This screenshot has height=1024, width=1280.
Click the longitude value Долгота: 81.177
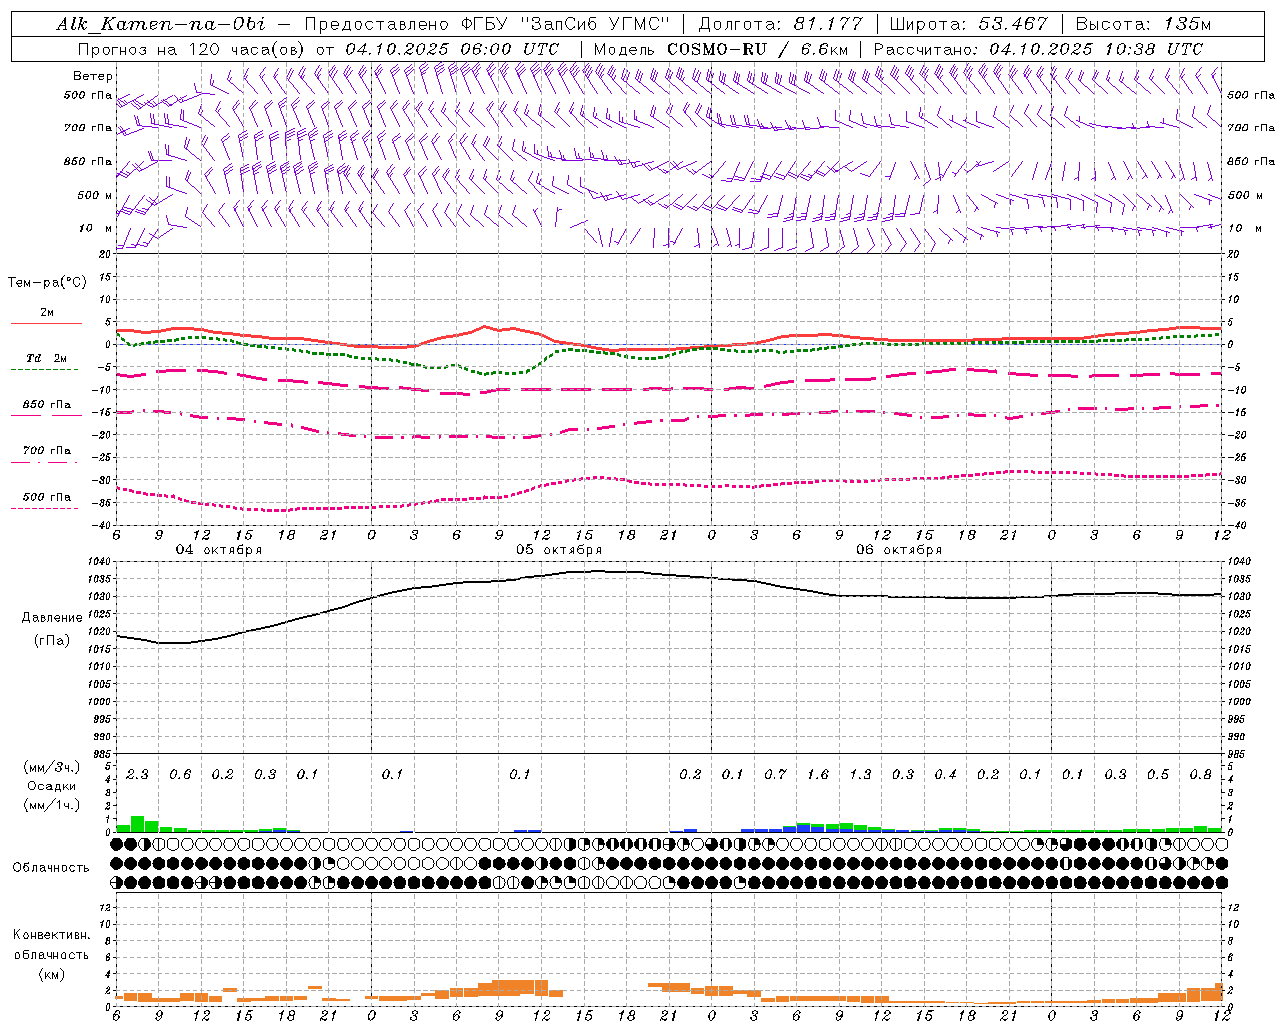pos(782,24)
